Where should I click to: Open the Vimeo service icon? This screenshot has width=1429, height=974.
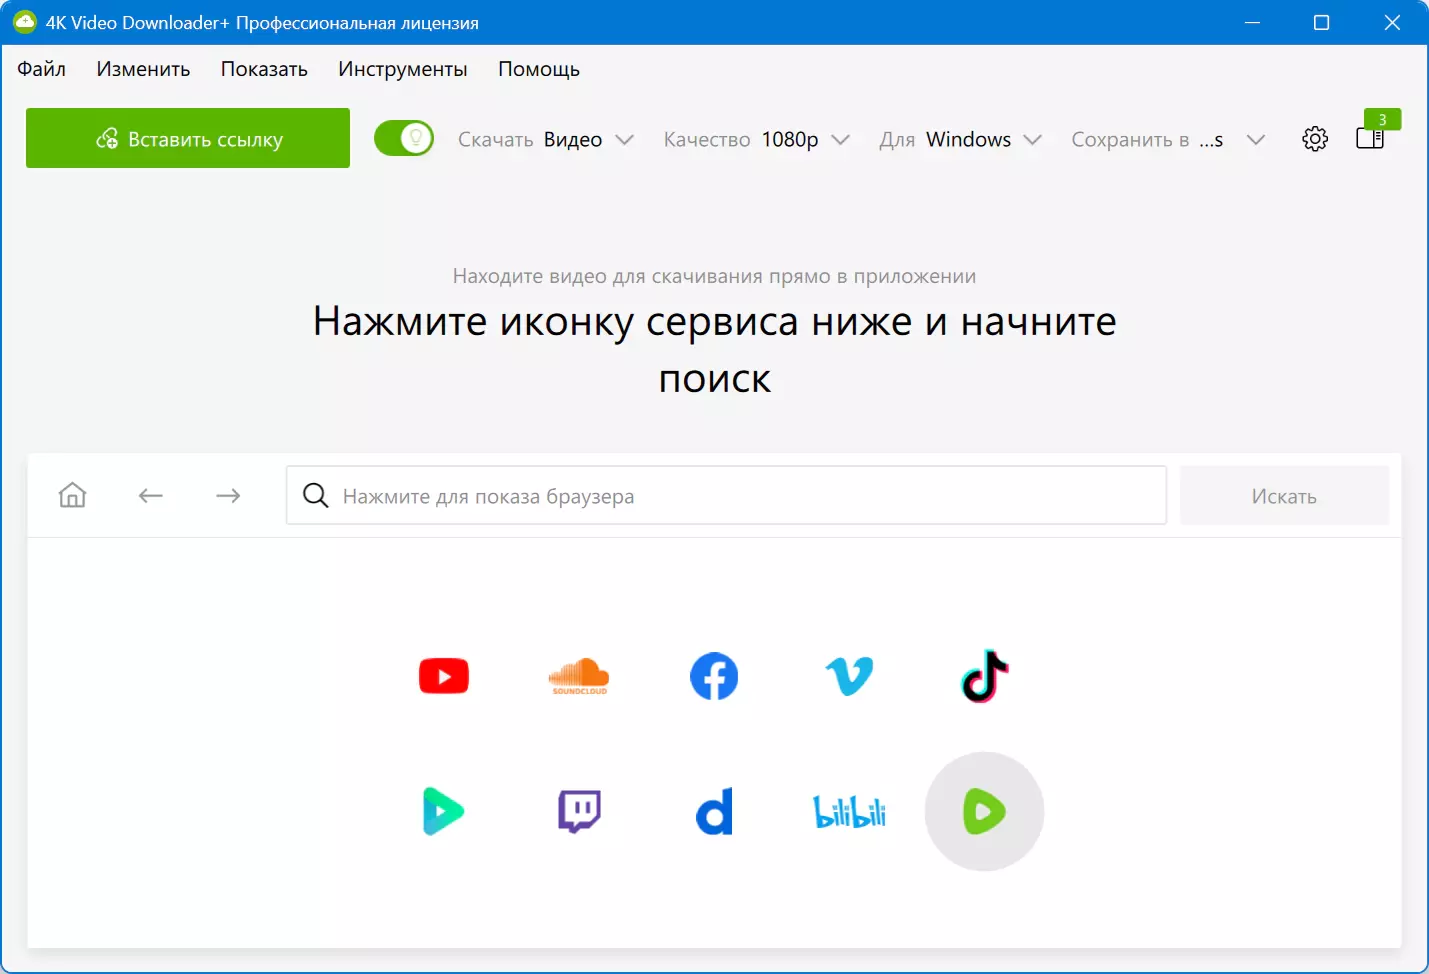click(x=849, y=677)
